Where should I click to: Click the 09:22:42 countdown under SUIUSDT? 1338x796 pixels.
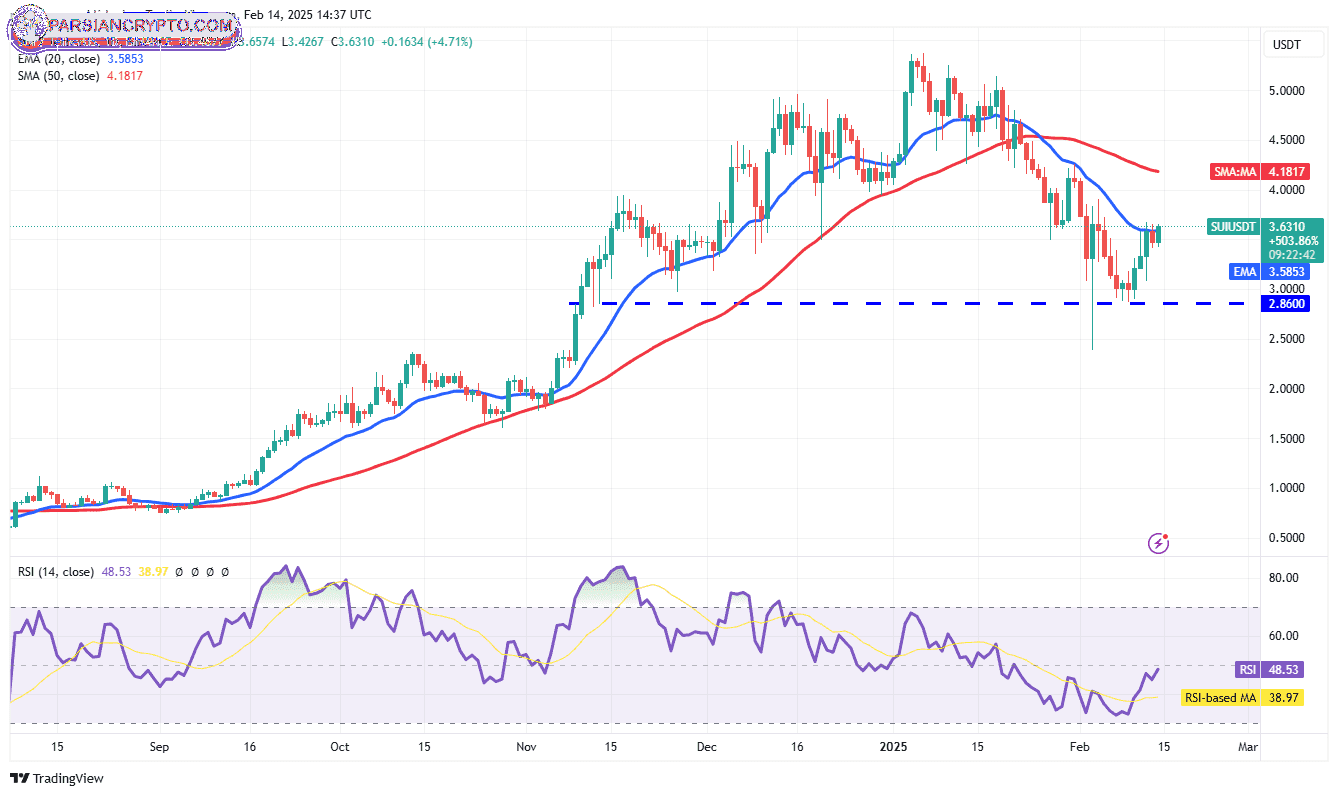(x=1293, y=254)
